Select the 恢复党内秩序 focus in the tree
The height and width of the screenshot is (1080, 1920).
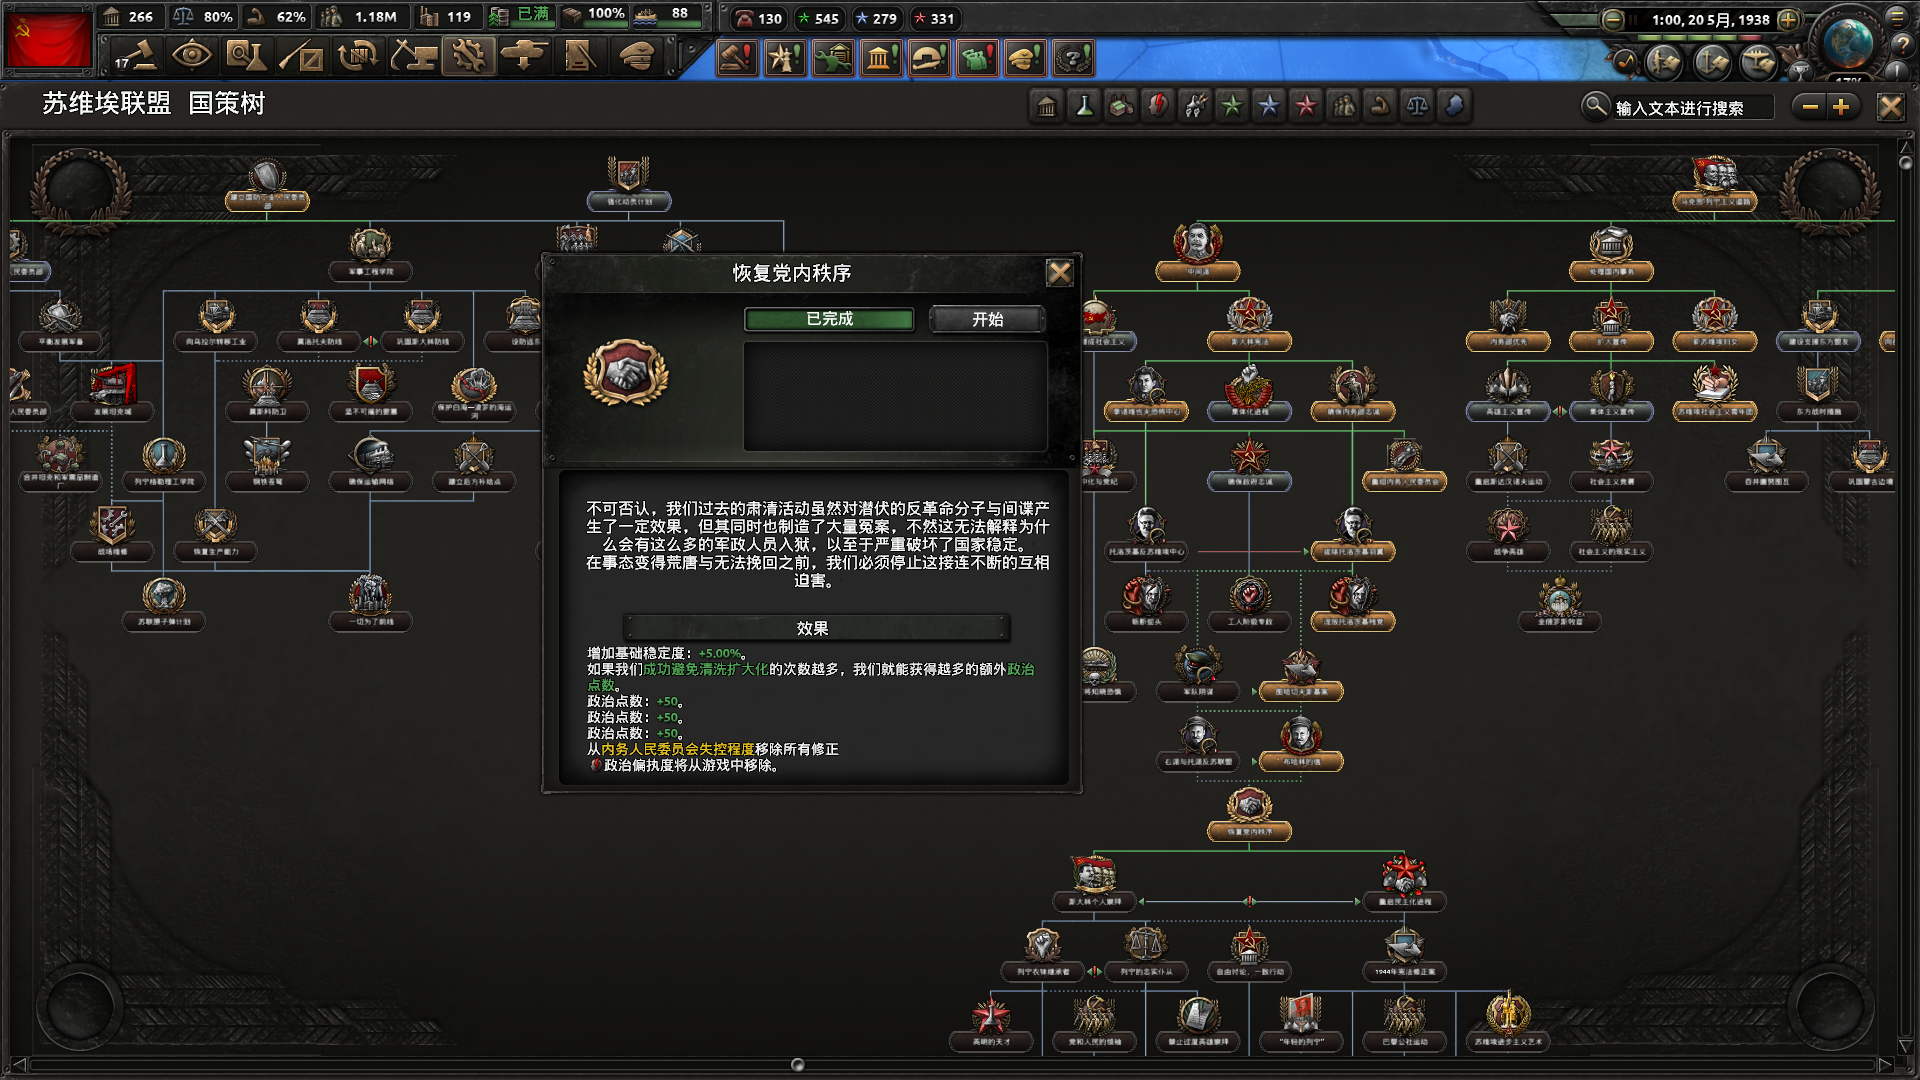click(1249, 815)
